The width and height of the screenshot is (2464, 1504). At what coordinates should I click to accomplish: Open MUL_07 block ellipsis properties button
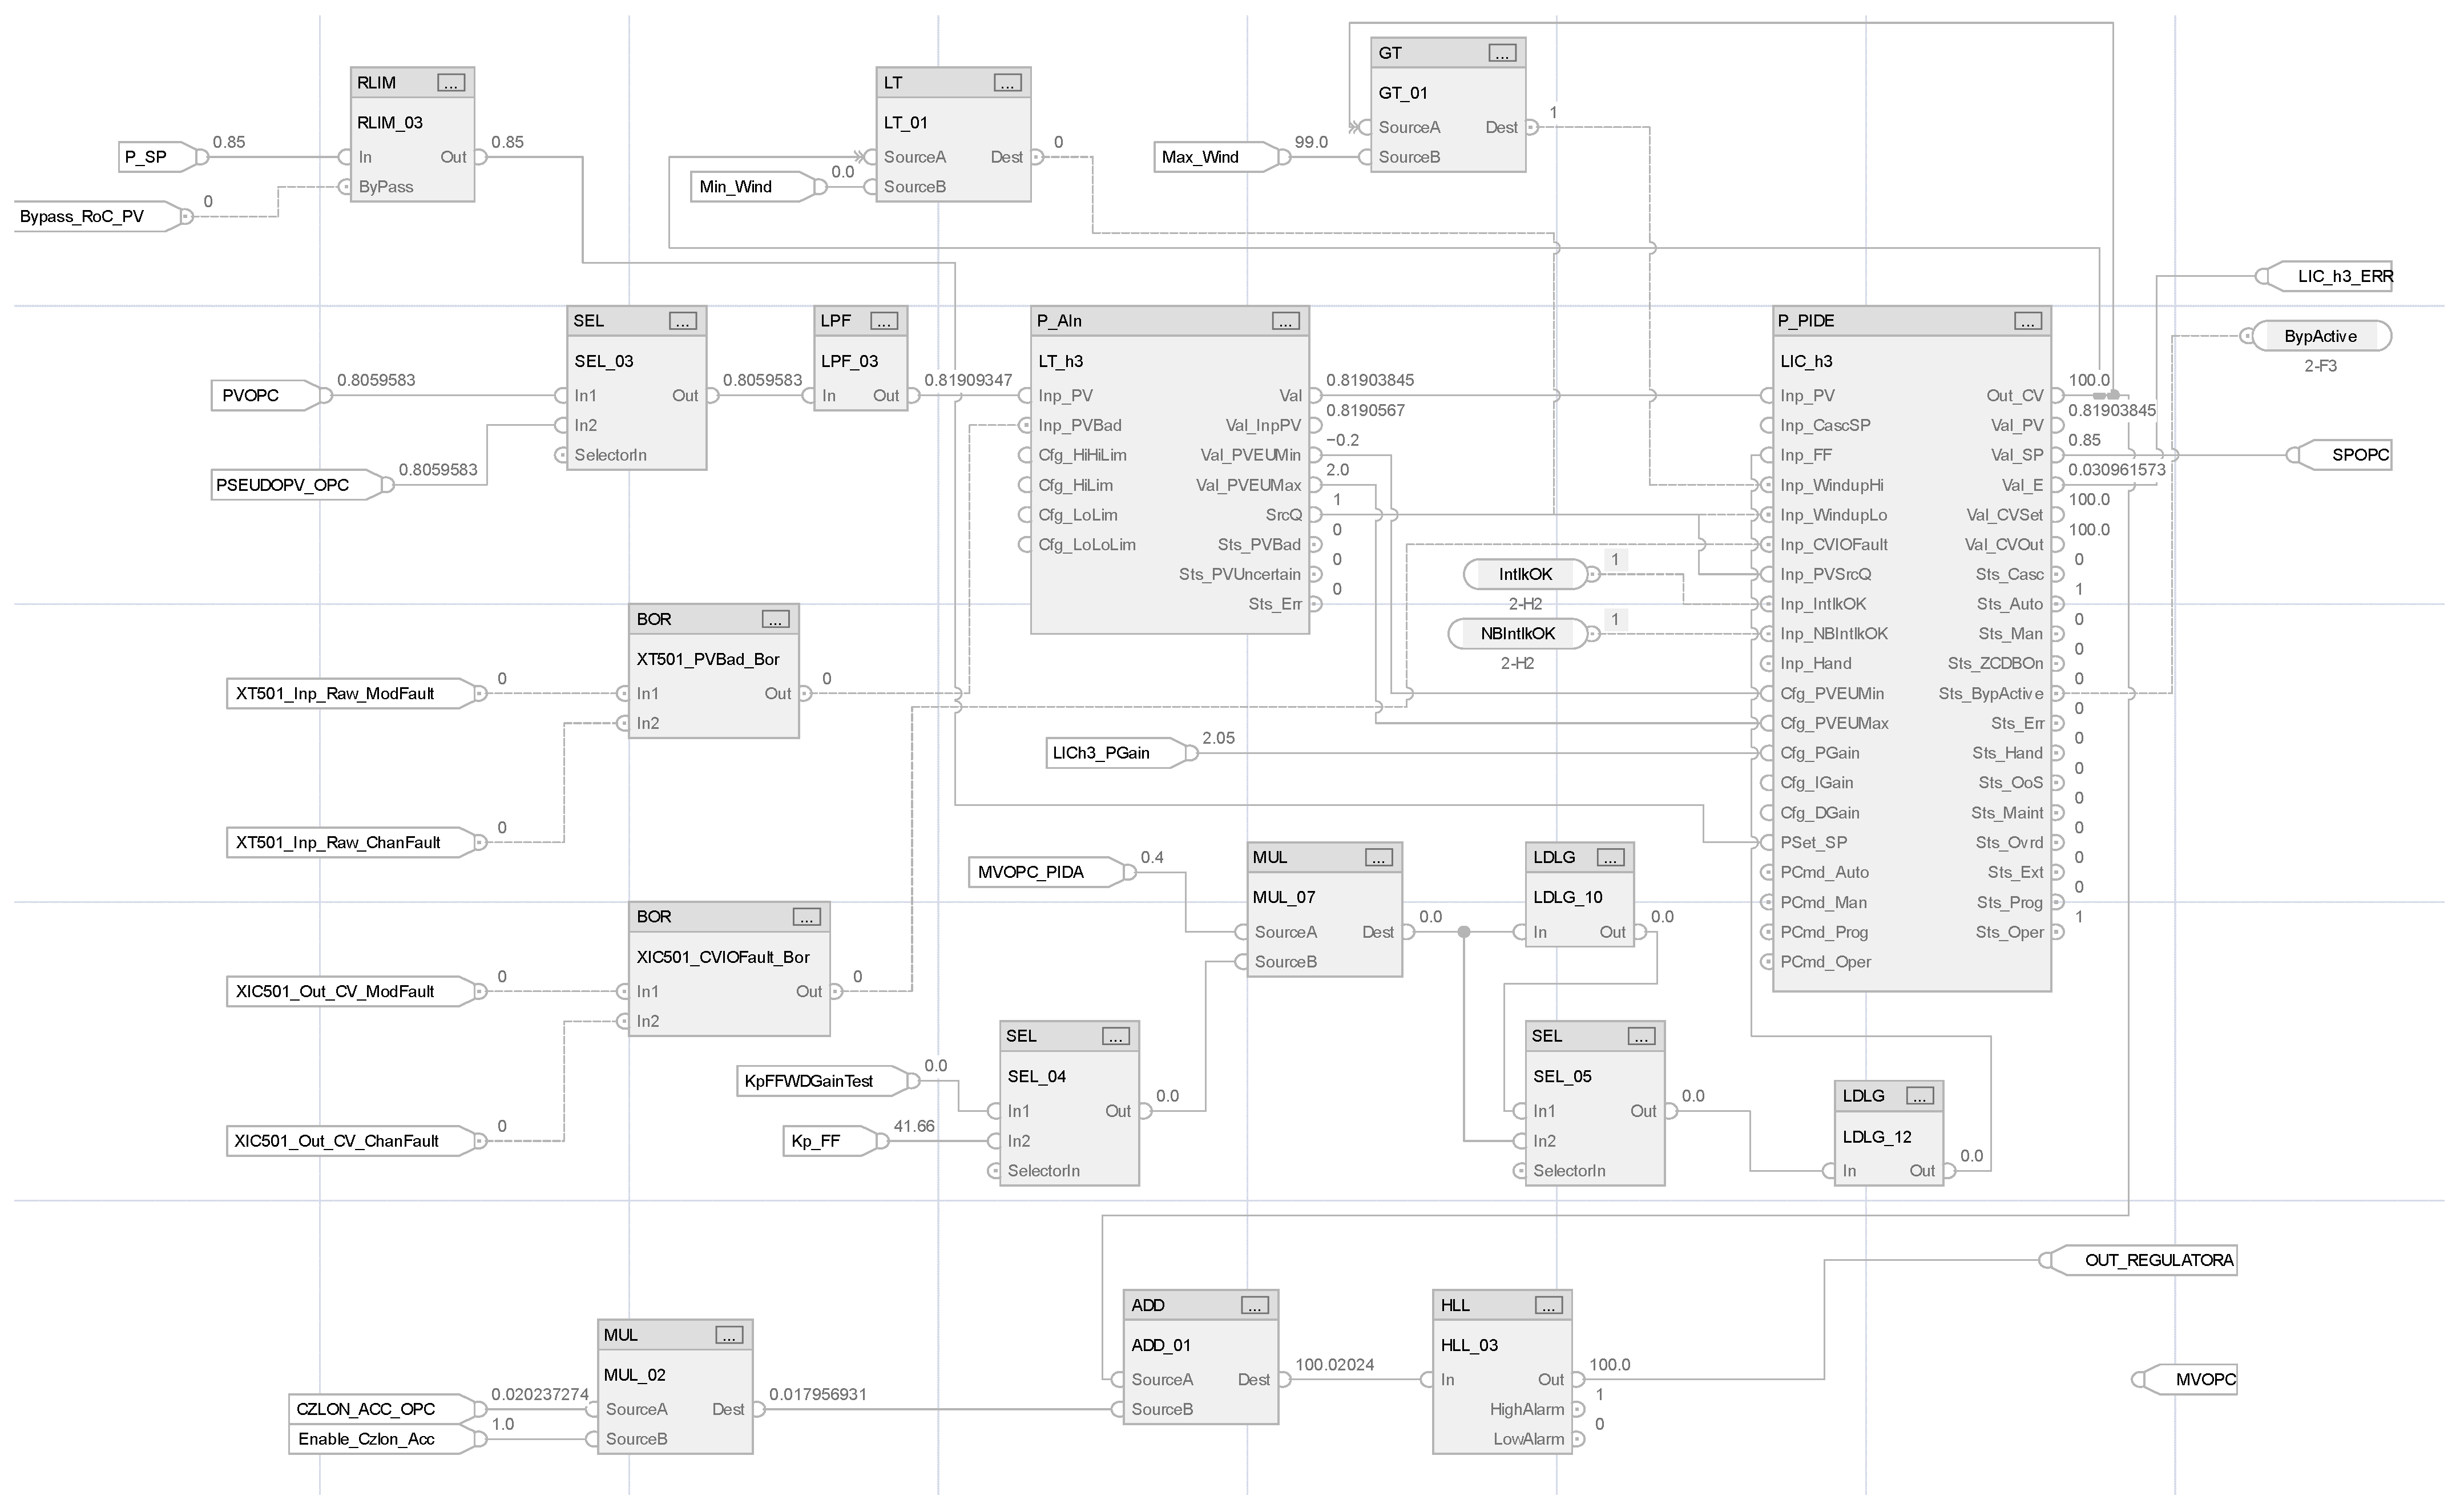1378,858
